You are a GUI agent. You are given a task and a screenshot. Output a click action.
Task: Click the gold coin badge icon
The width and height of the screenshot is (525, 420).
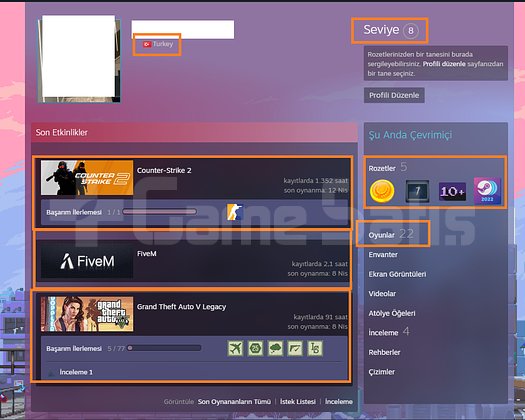click(x=382, y=191)
